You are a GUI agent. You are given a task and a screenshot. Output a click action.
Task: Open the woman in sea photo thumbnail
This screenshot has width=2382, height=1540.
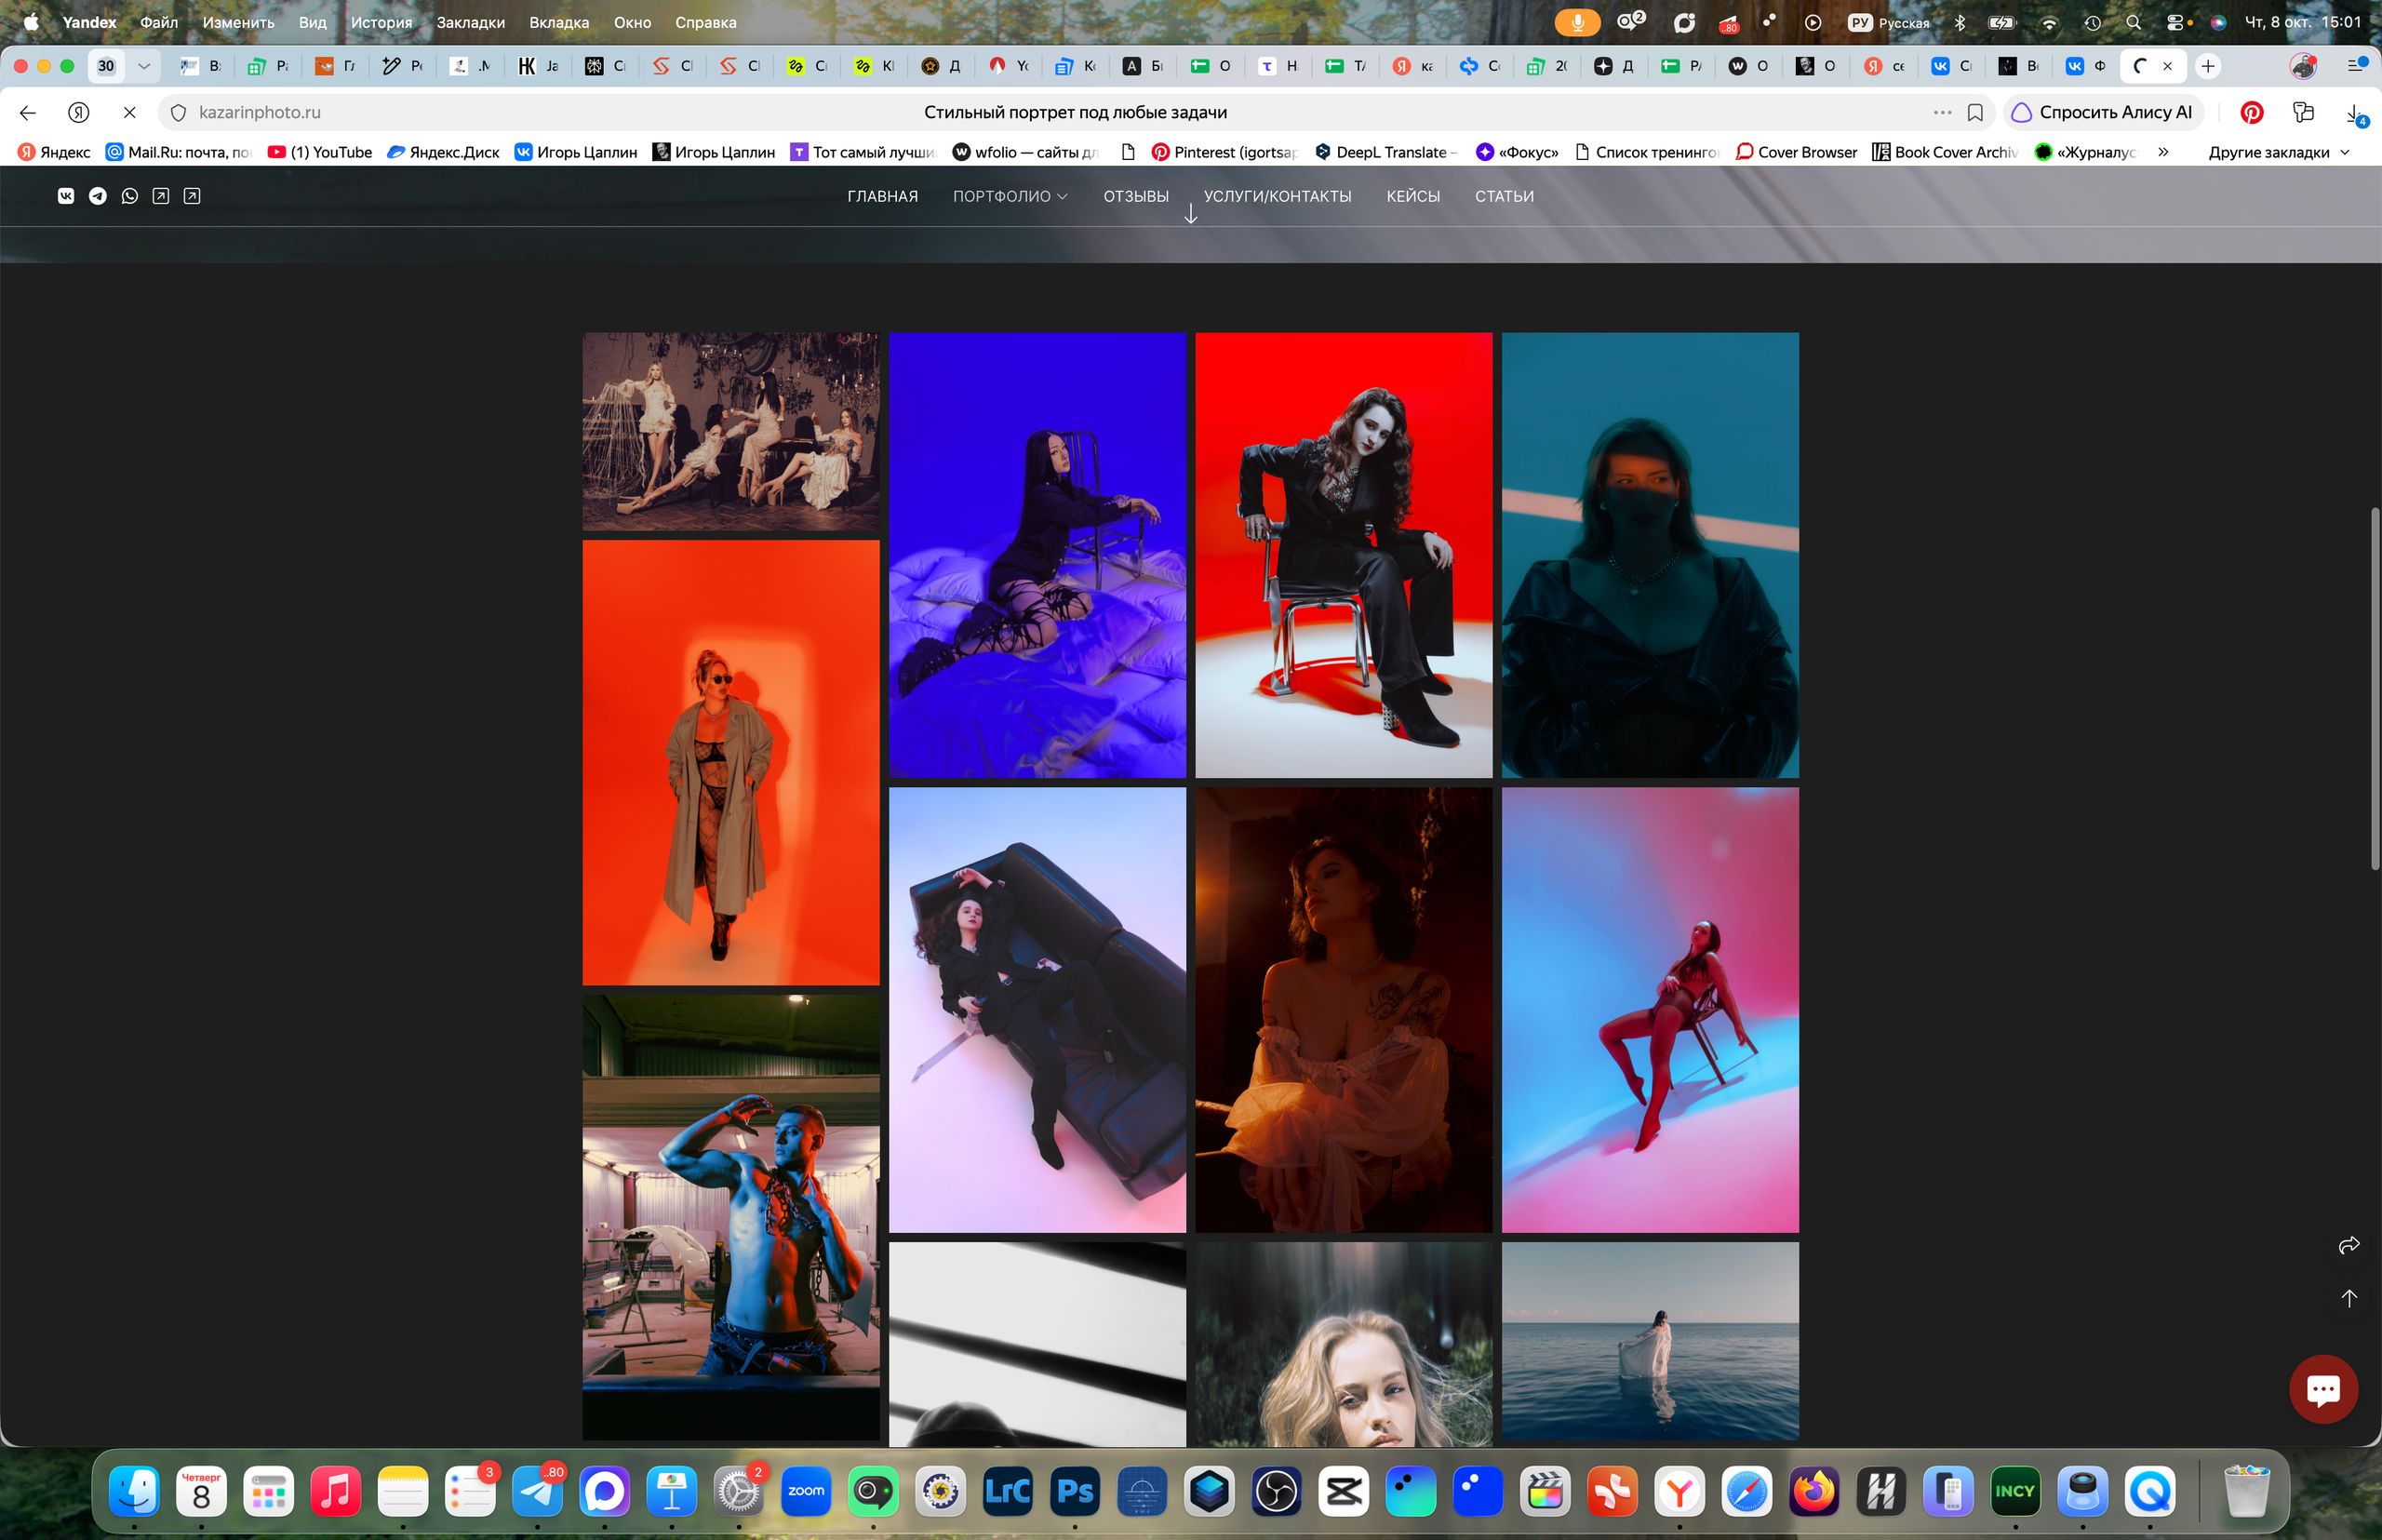pos(1650,1341)
